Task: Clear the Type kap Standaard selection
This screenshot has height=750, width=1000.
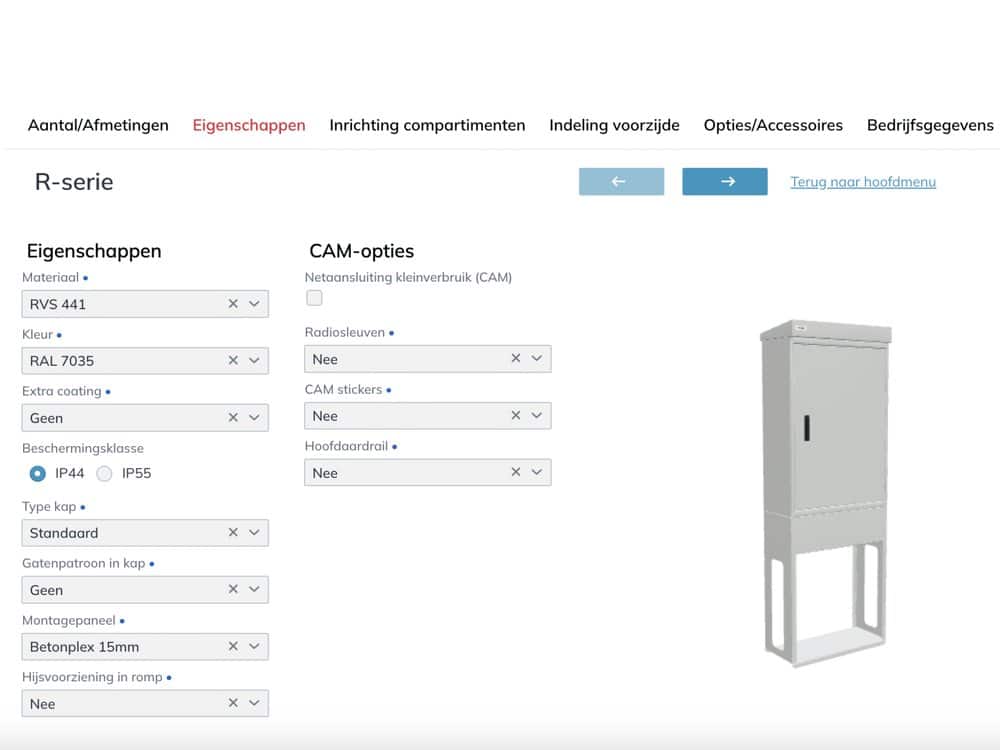Action: point(233,532)
